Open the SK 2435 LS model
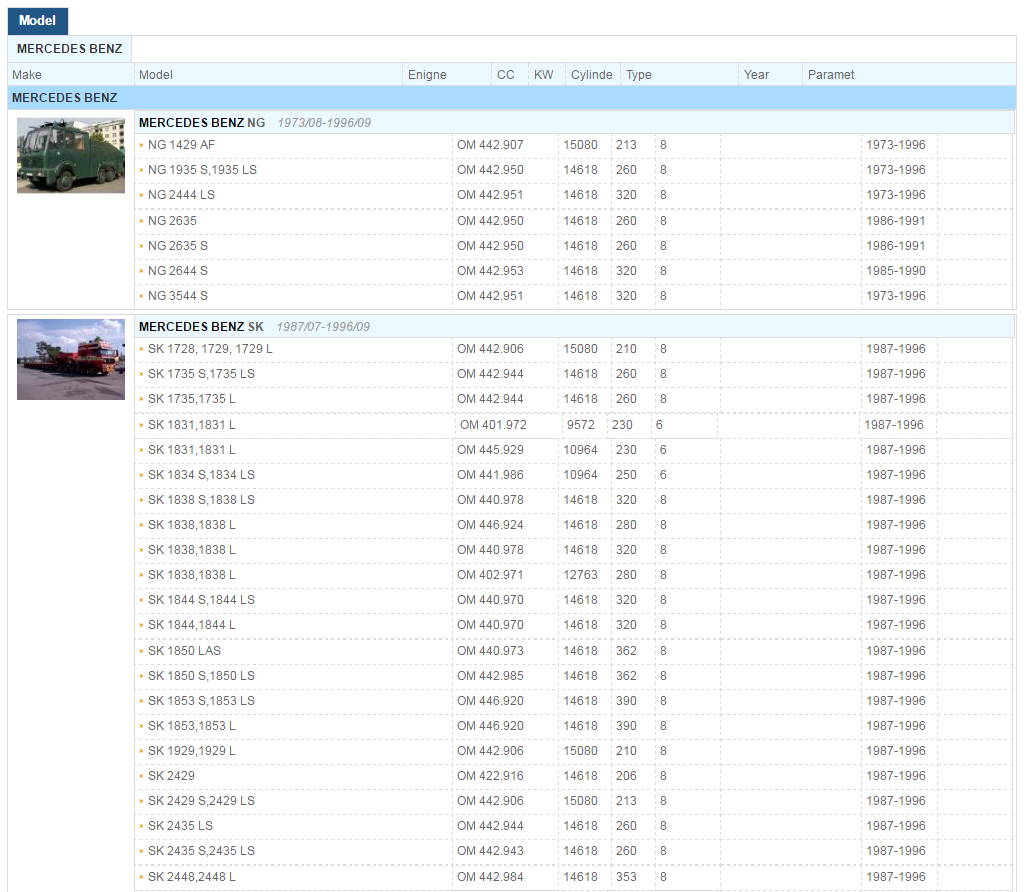1028x892 pixels. click(x=180, y=826)
